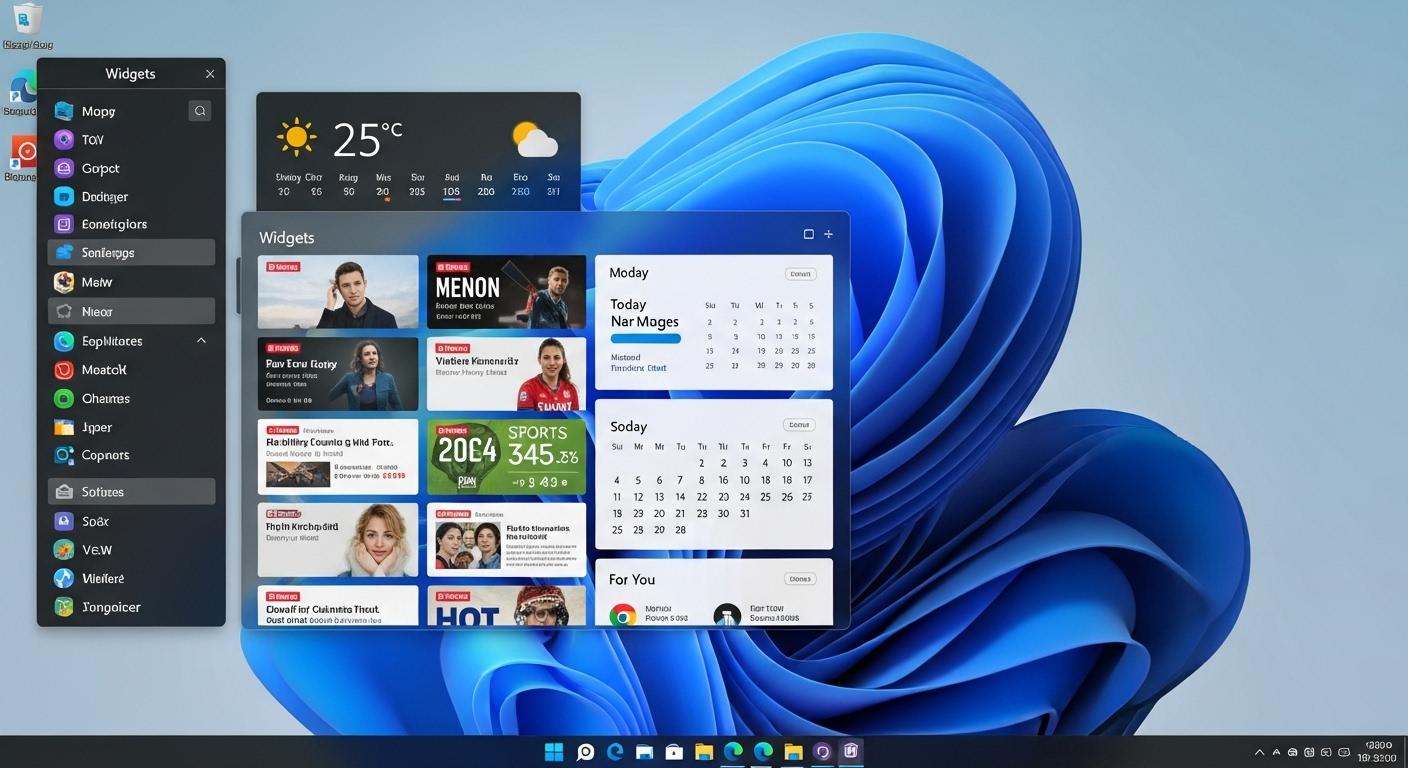
Task: Open the red Meatok icon in the sidebar
Action: tap(64, 369)
